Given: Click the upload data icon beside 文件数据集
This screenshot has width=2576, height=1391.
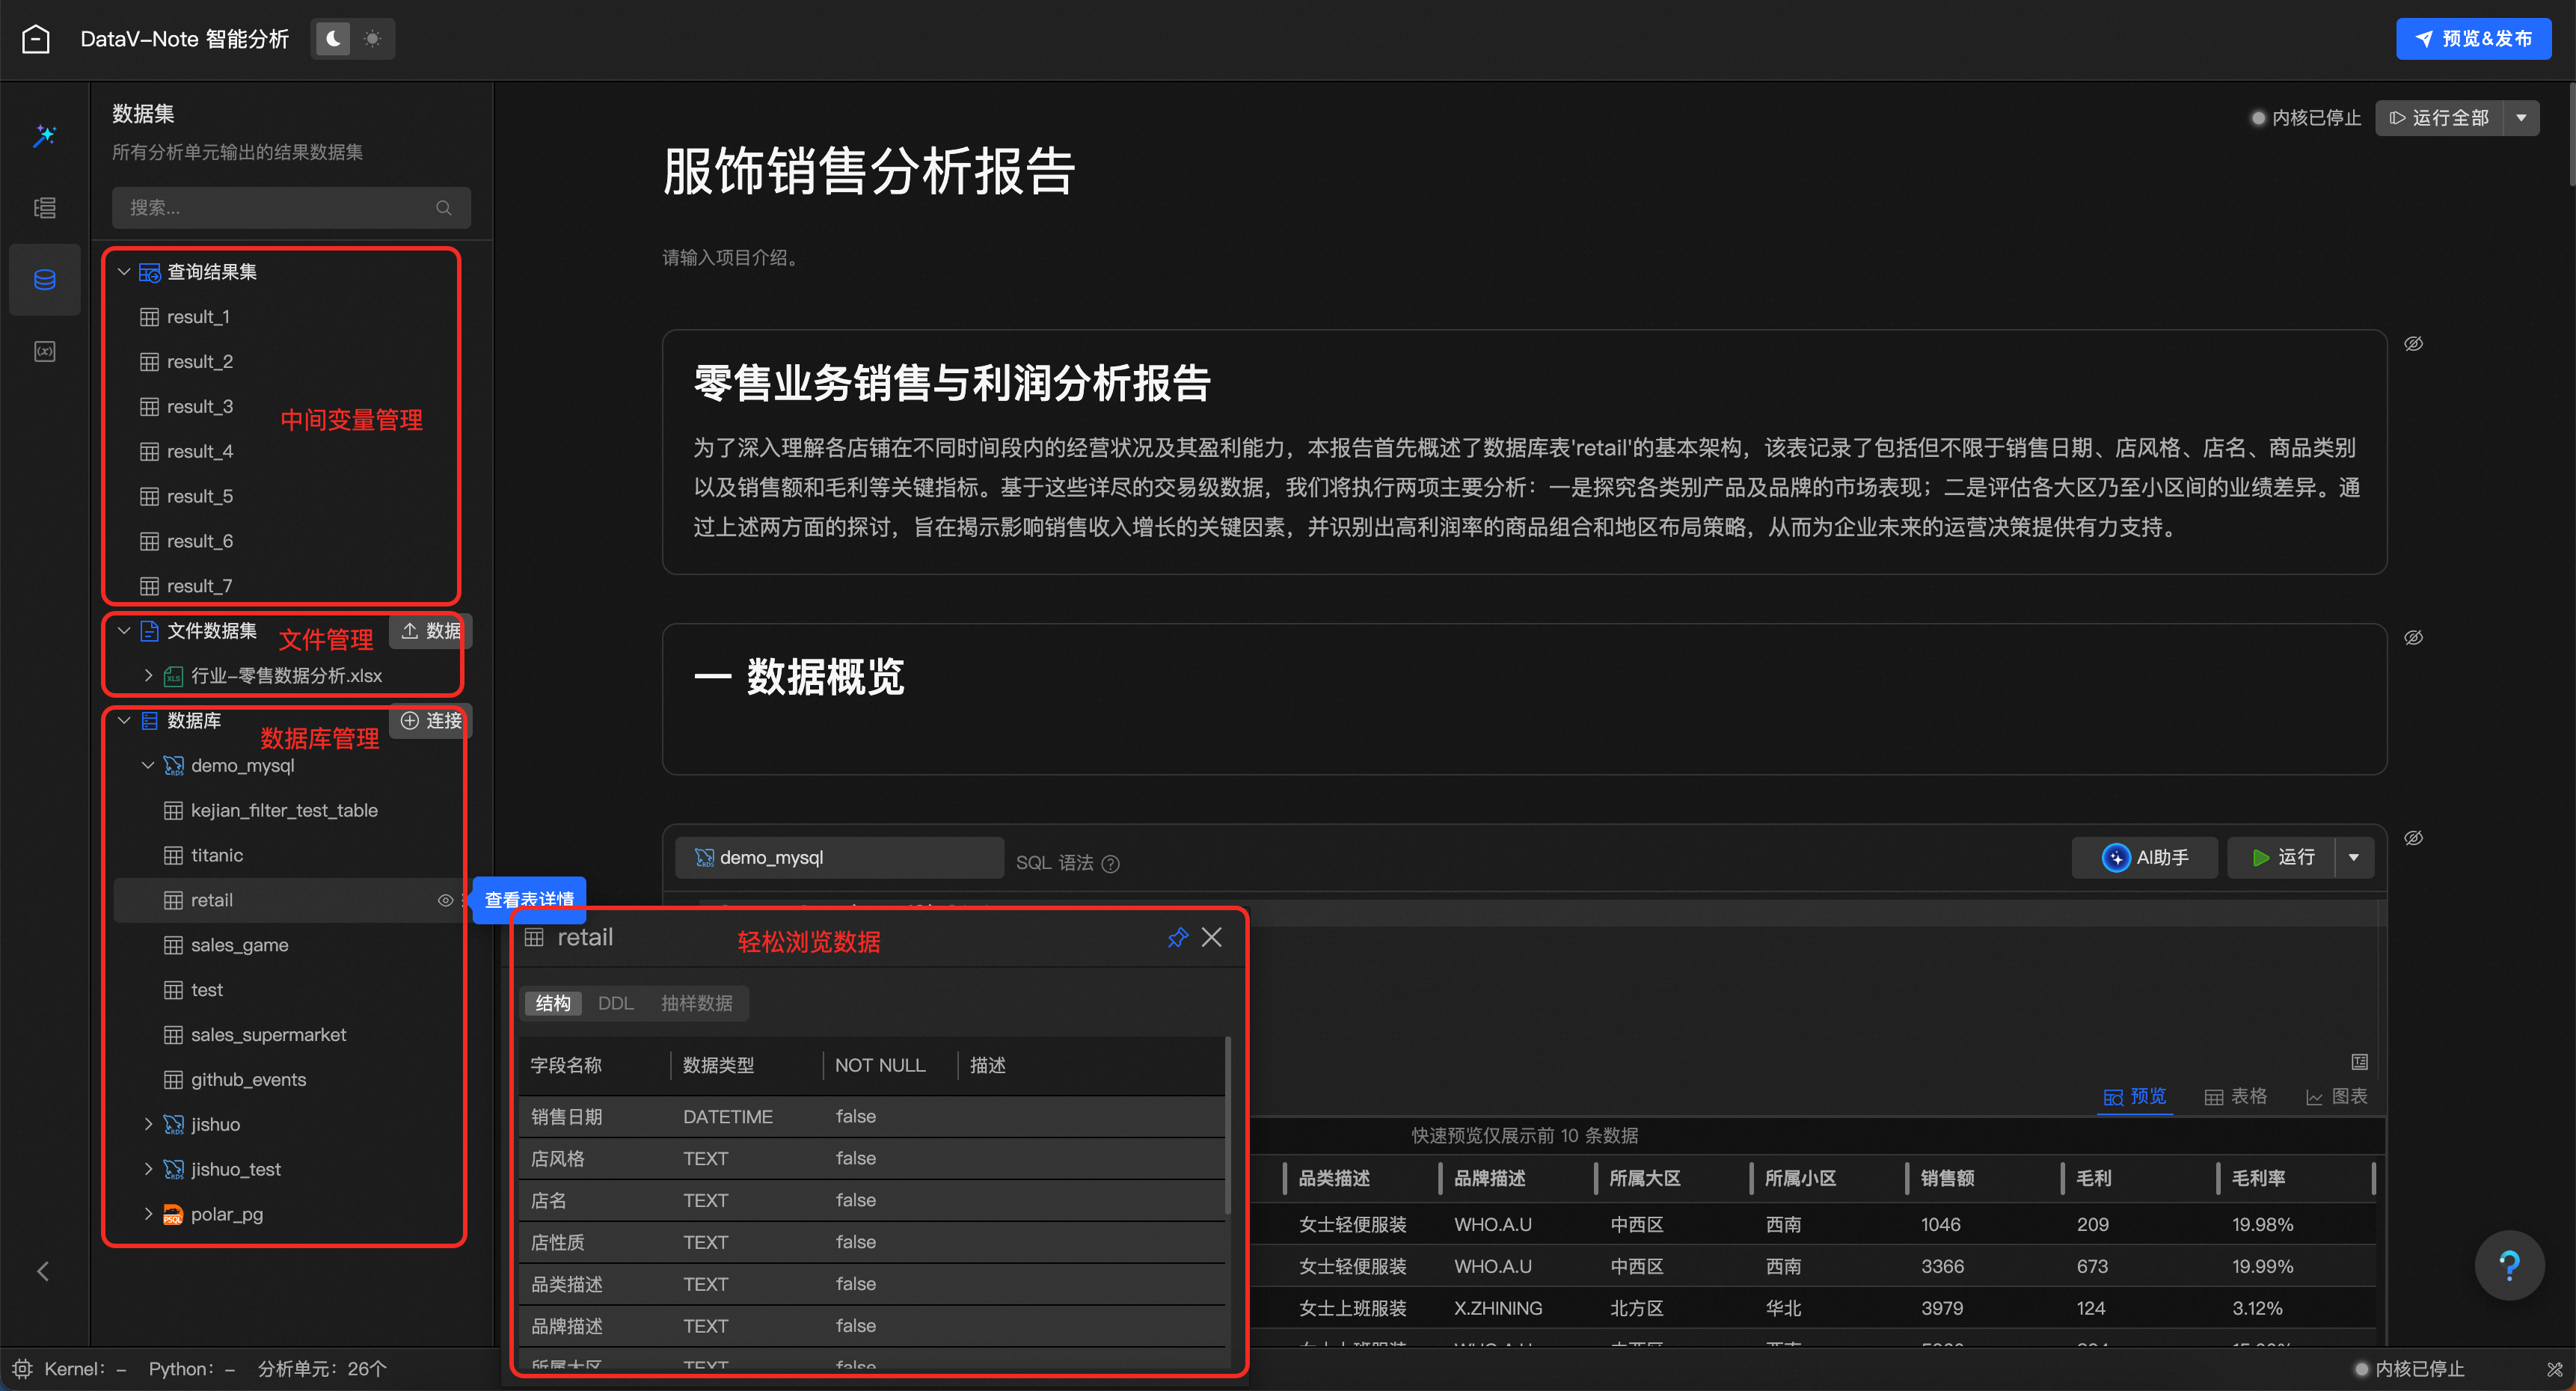Looking at the screenshot, I should click(x=409, y=631).
